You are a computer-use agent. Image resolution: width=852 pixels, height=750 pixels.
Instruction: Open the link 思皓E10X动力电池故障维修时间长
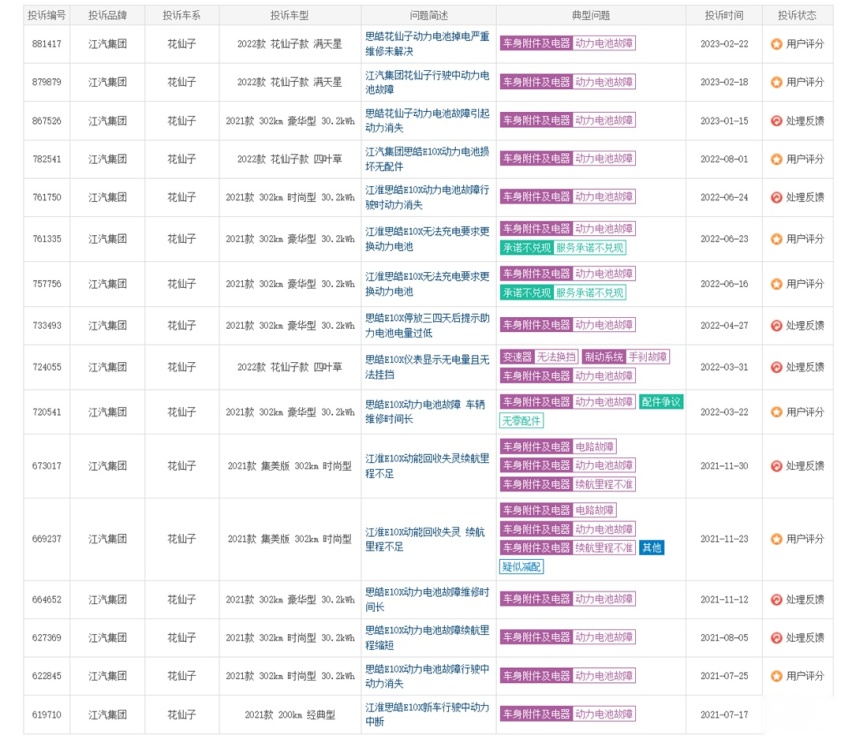pos(427,599)
